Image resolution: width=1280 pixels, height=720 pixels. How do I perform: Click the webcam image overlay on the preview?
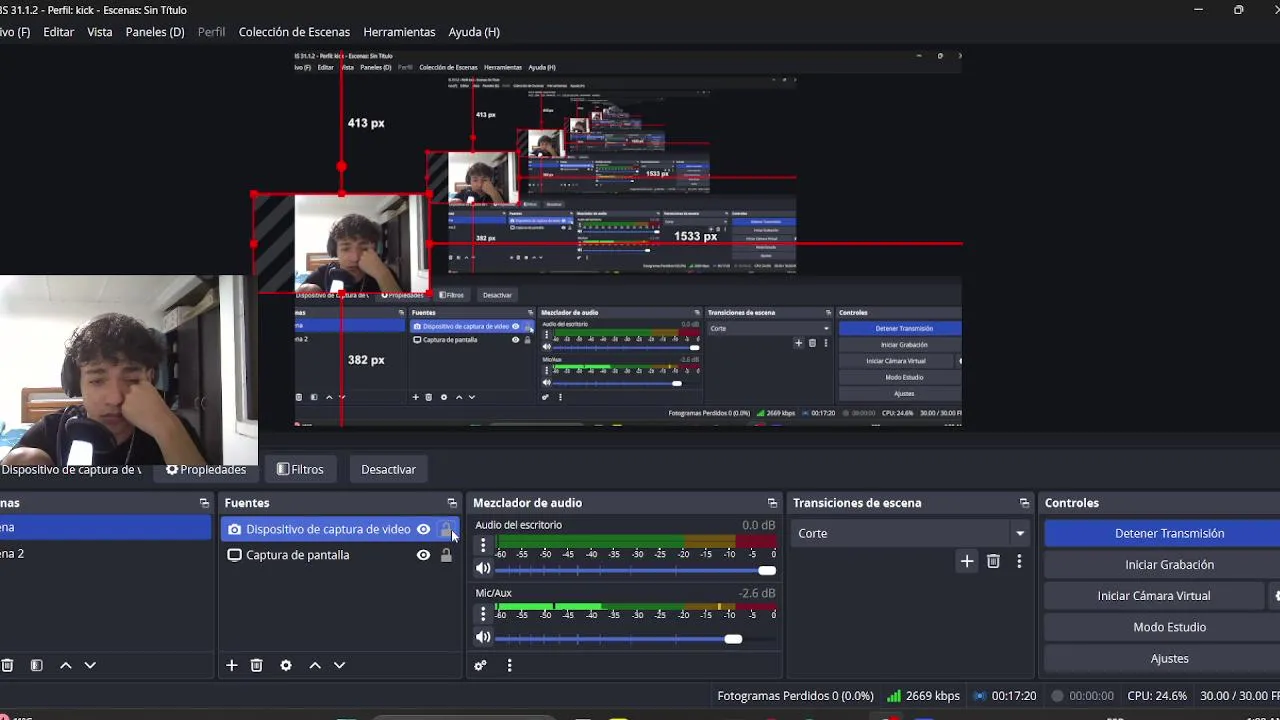(x=128, y=370)
